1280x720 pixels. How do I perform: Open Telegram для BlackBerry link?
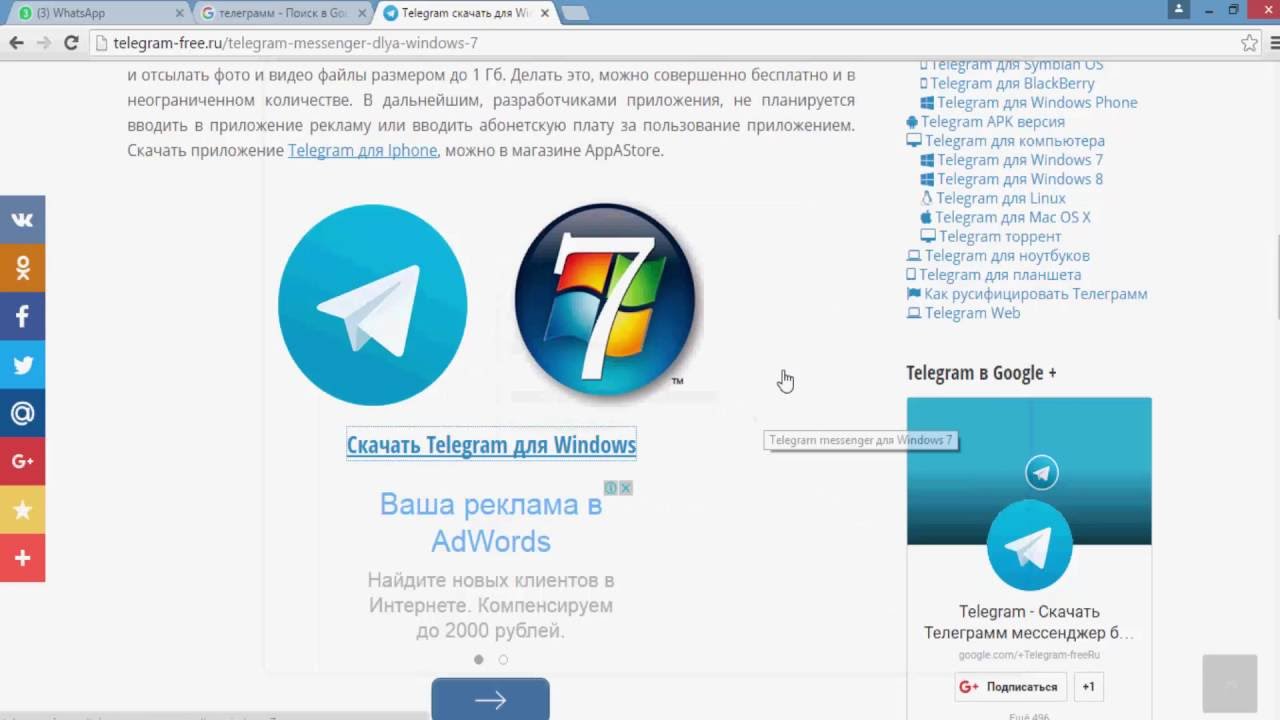(x=1012, y=83)
